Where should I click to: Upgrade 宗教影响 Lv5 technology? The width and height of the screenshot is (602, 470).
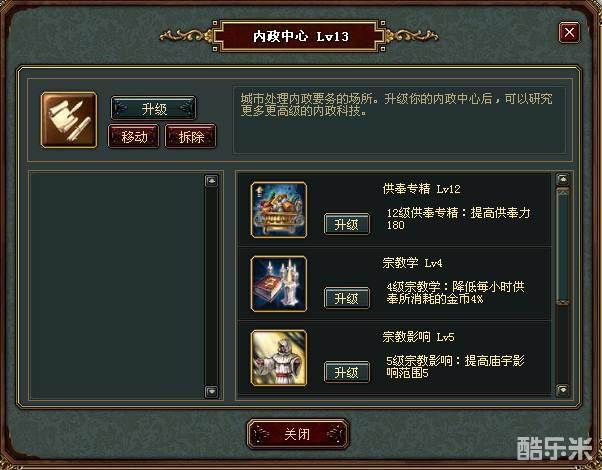[x=347, y=372]
